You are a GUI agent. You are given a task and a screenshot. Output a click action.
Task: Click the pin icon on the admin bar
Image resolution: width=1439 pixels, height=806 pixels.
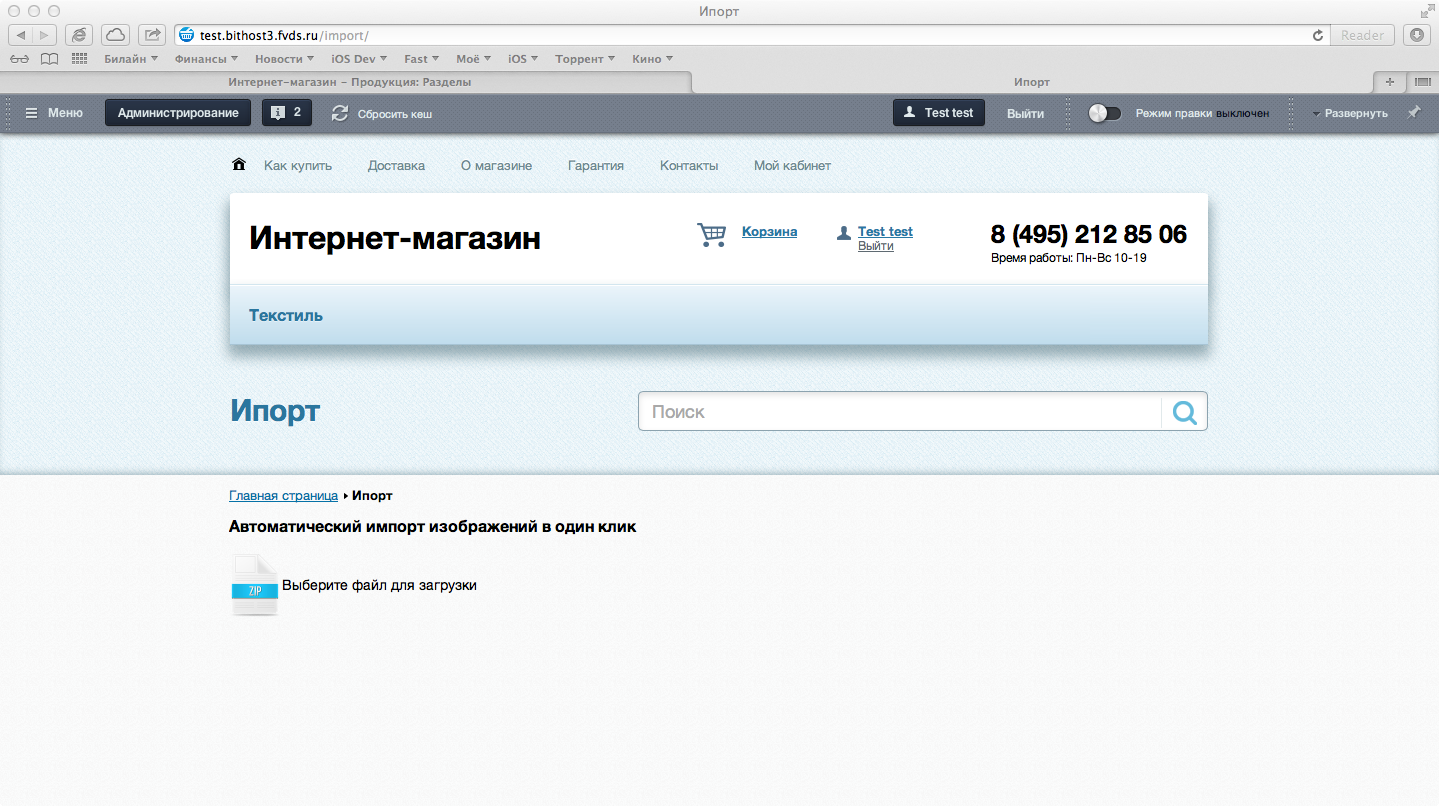coord(1414,113)
